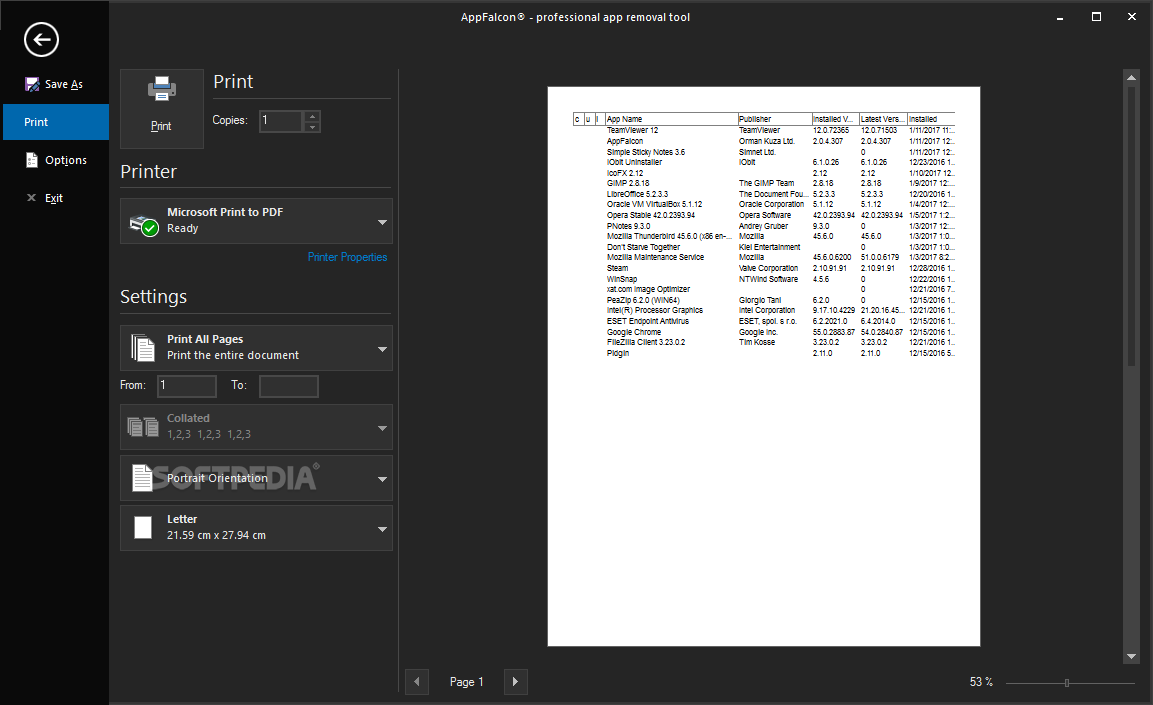Image resolution: width=1153 pixels, height=705 pixels.
Task: Click the Ready printer status text
Action: click(x=182, y=229)
